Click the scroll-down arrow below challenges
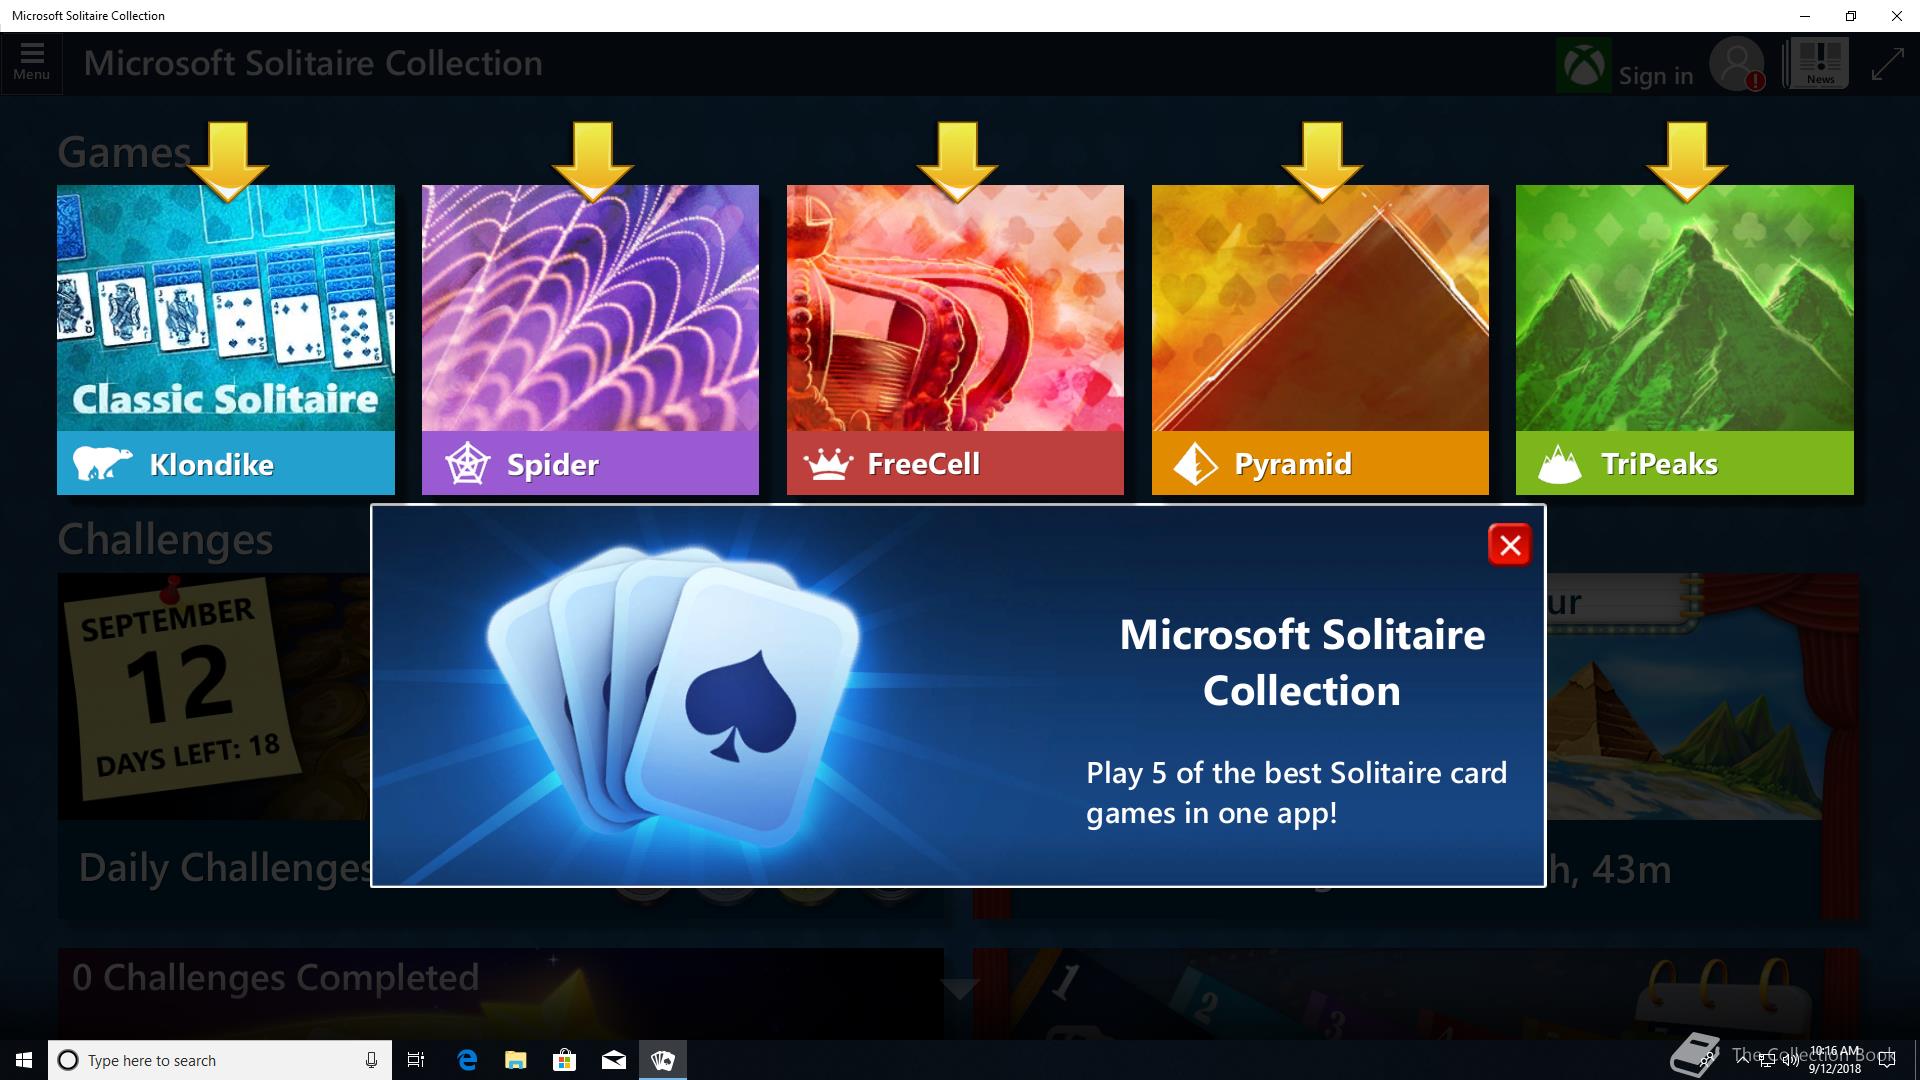1920x1080 pixels. [x=959, y=989]
